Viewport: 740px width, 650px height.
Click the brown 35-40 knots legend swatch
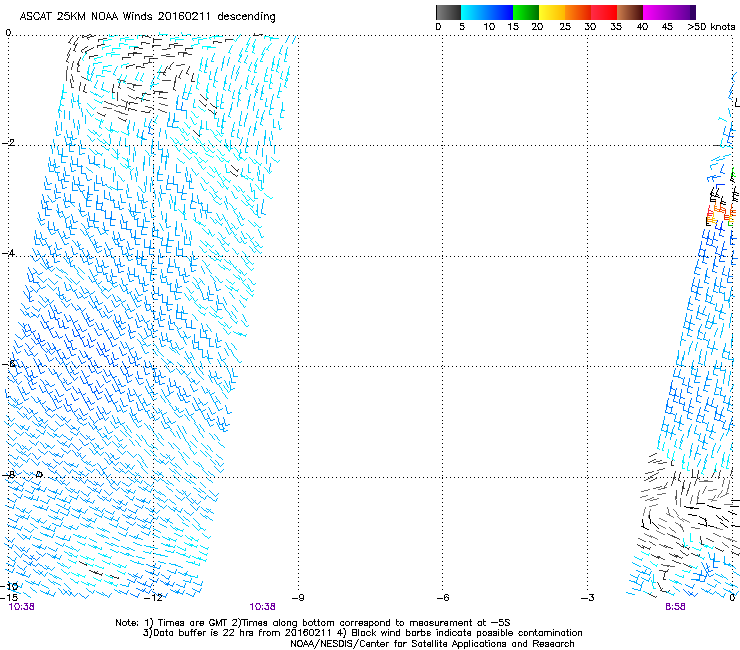(630, 12)
